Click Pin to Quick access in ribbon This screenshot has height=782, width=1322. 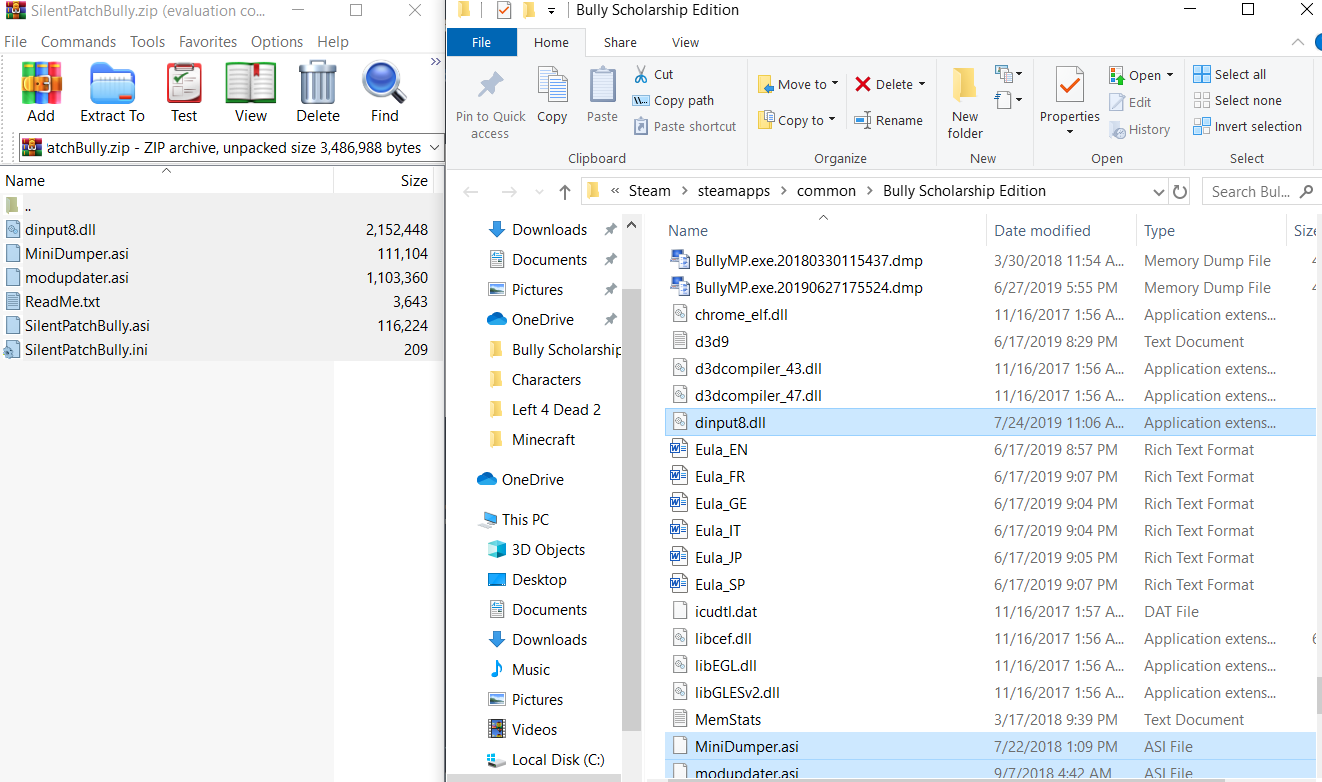490,103
